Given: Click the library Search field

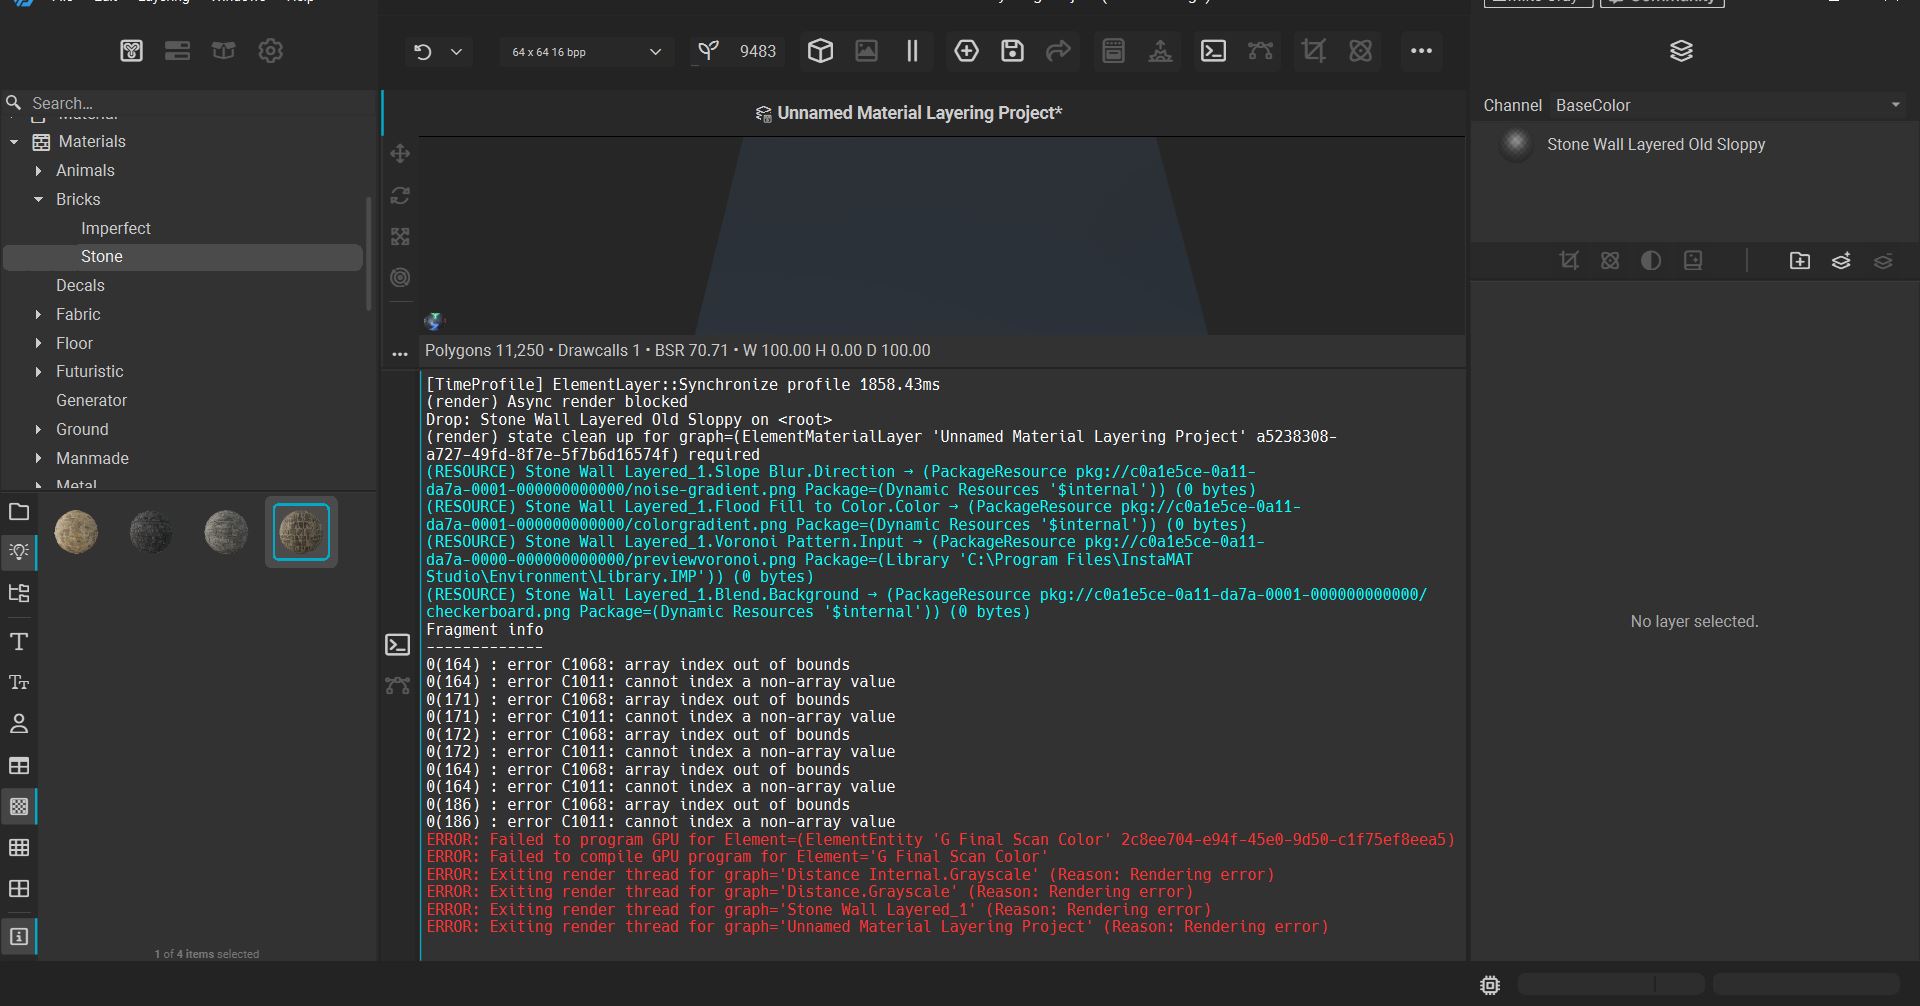Looking at the screenshot, I should coord(190,103).
